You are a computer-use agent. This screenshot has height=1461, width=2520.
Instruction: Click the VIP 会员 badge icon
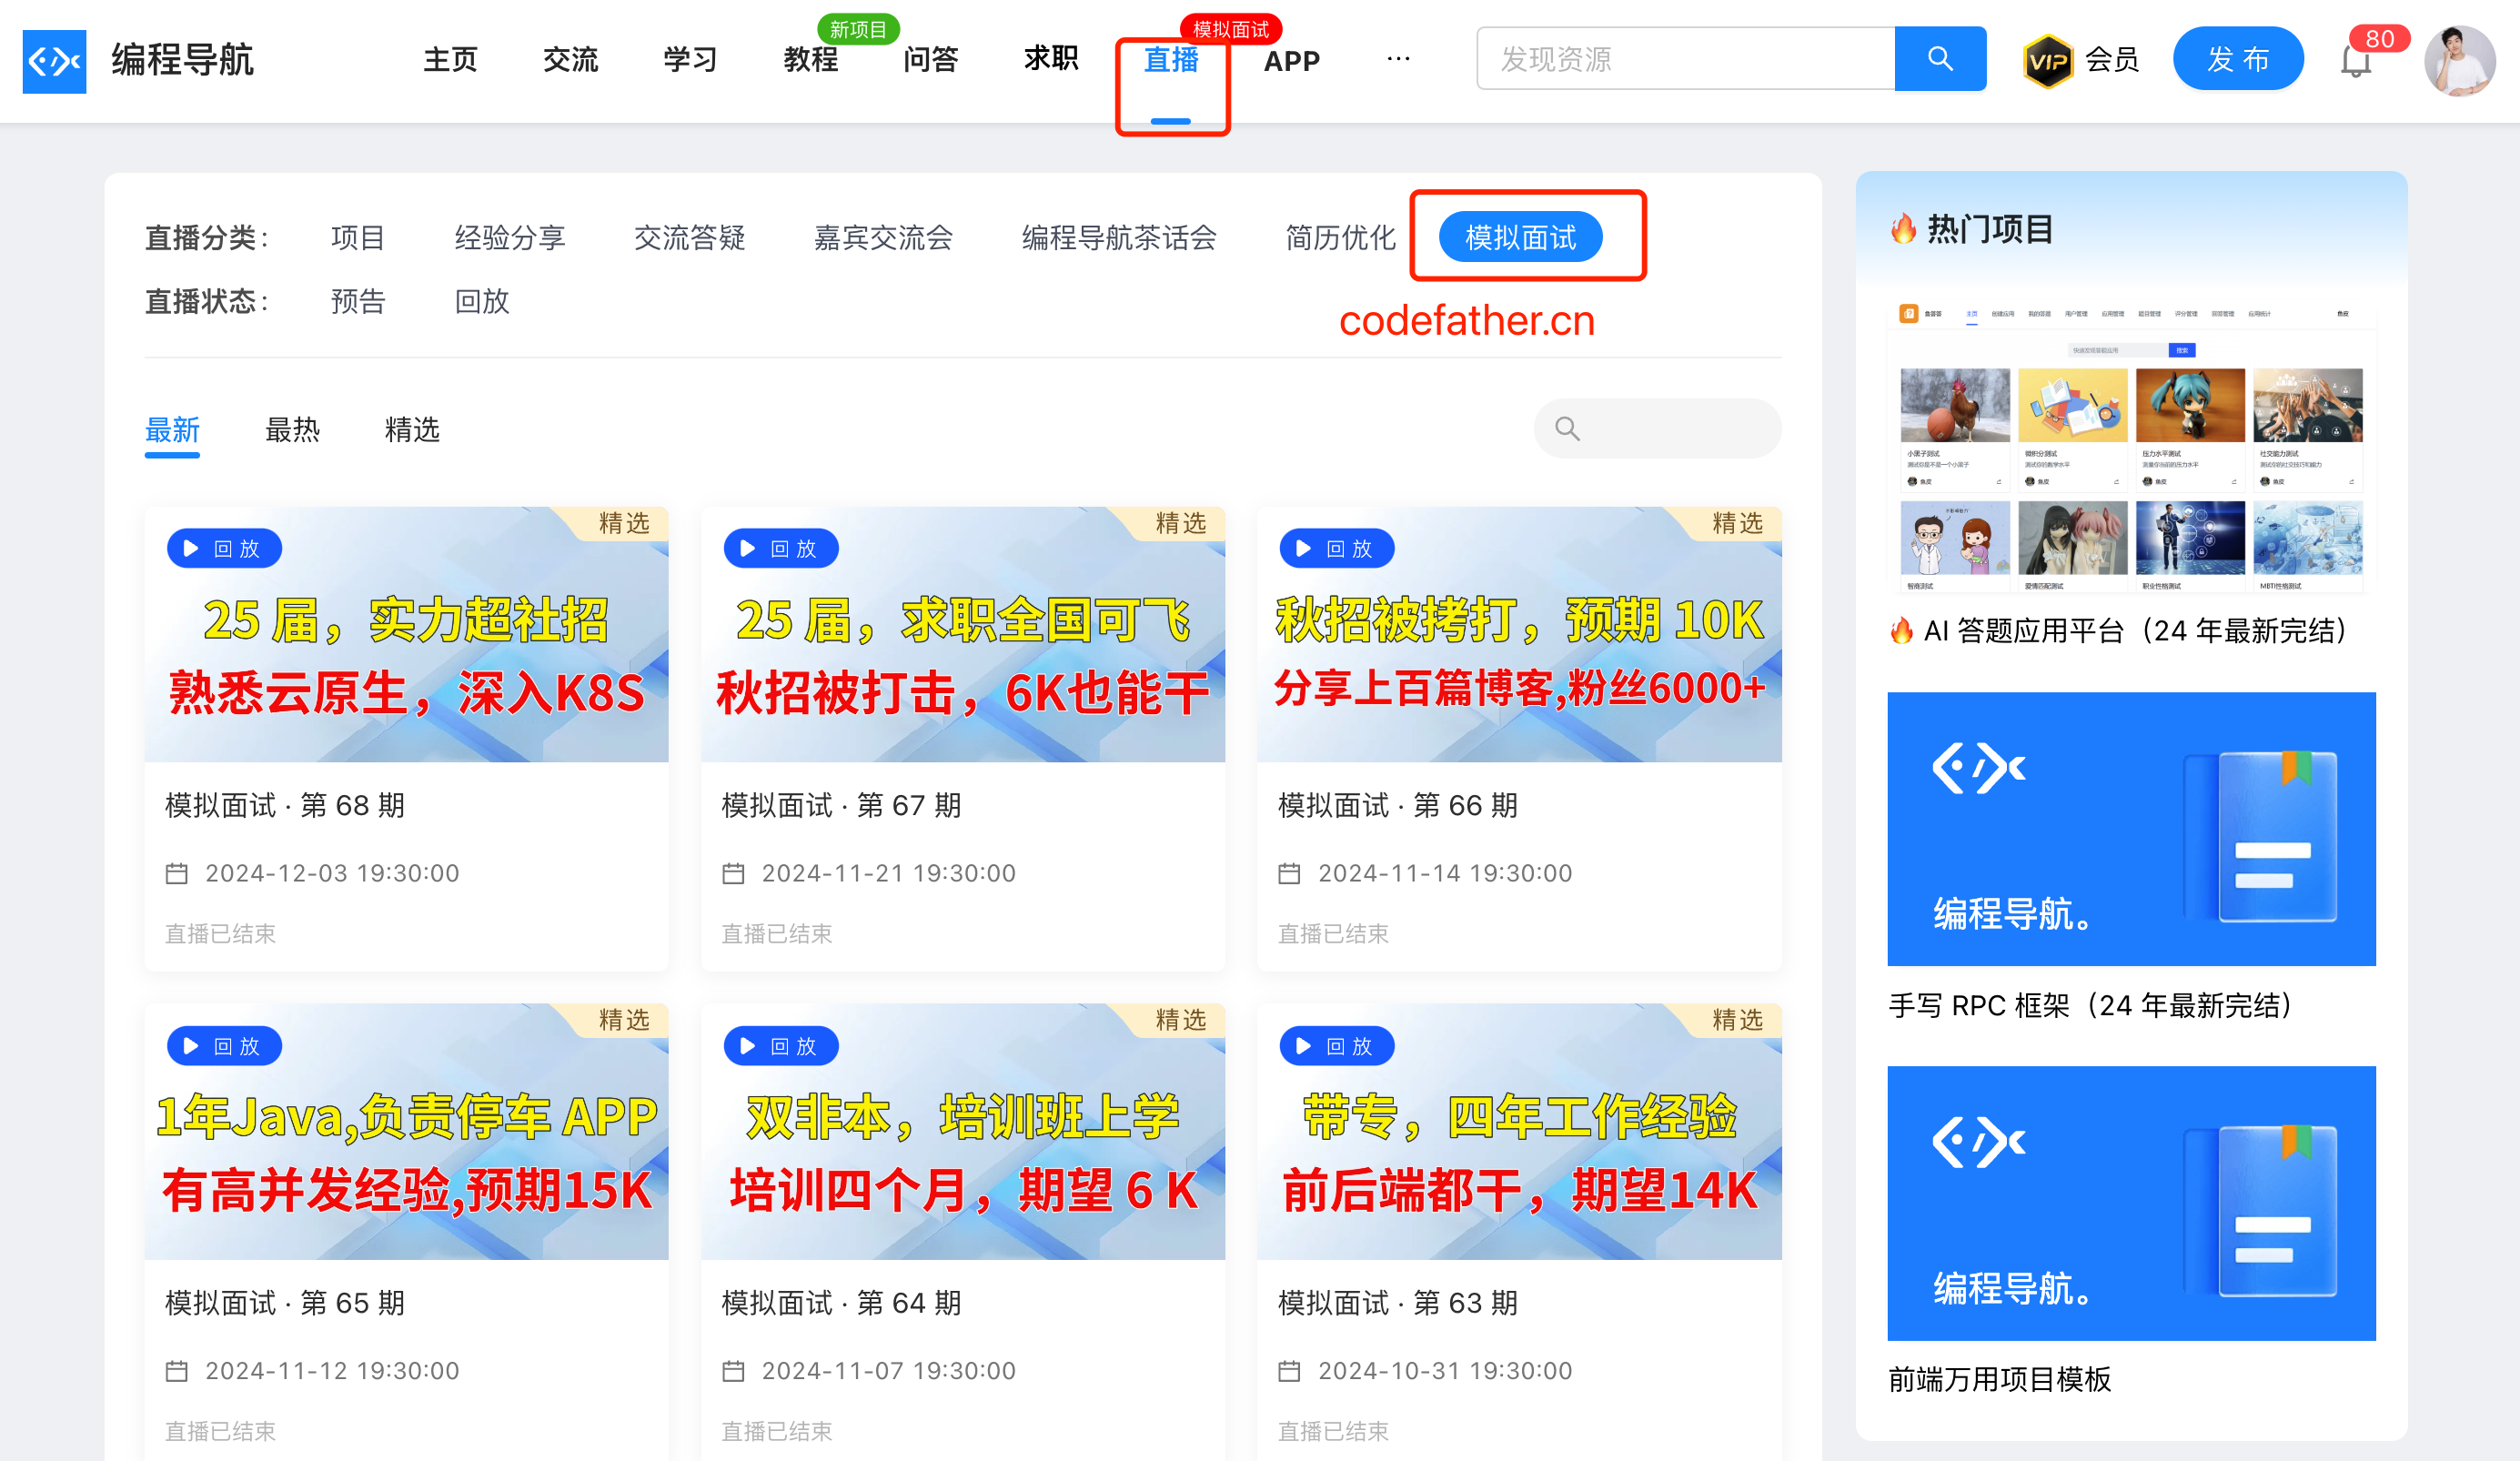tap(2047, 60)
